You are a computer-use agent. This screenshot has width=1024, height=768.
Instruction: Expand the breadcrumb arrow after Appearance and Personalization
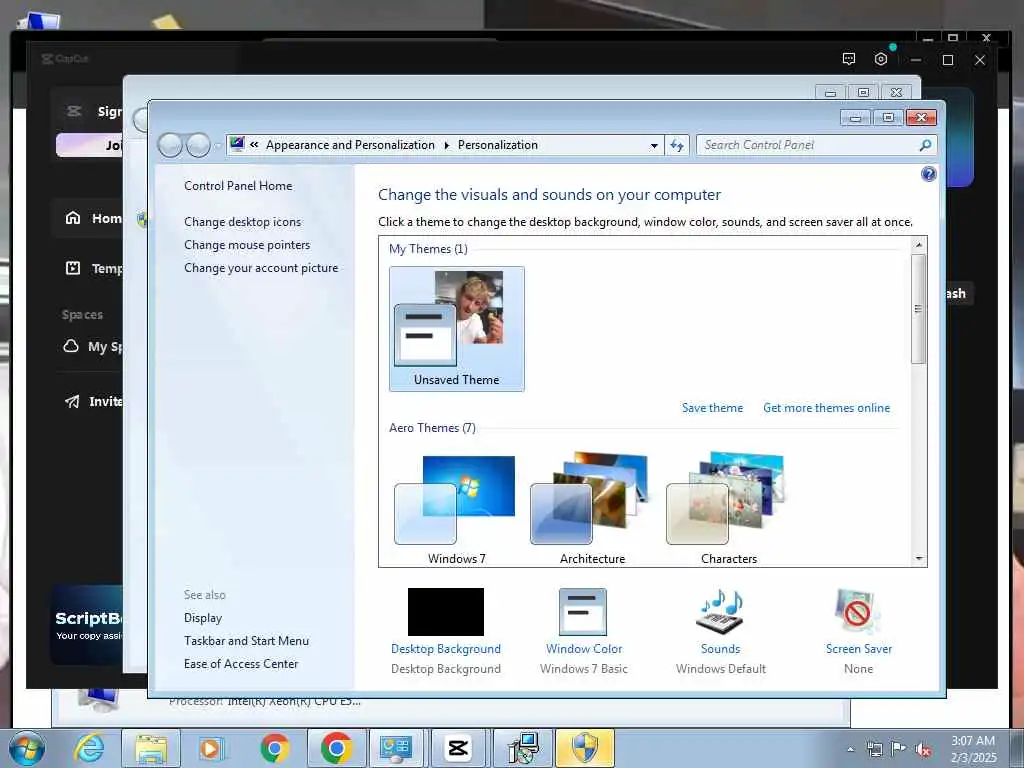pyautogui.click(x=447, y=145)
